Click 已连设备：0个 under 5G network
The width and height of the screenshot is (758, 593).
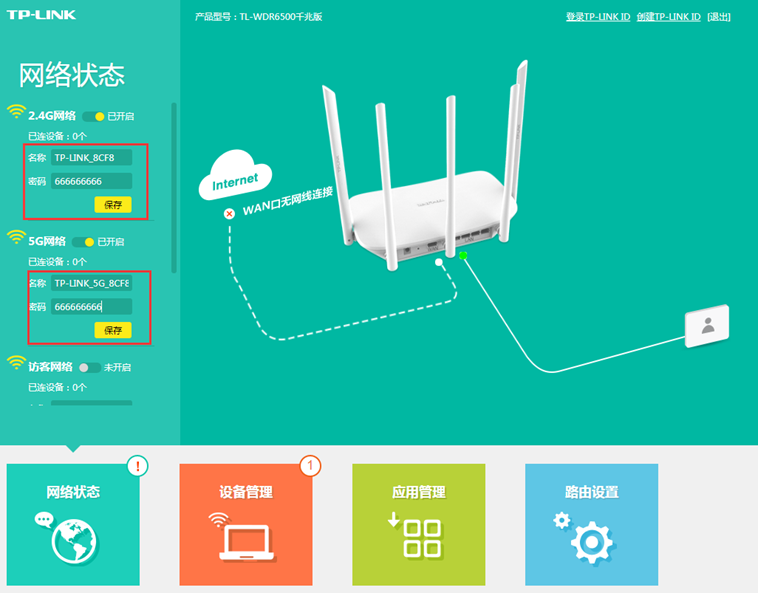click(x=57, y=262)
